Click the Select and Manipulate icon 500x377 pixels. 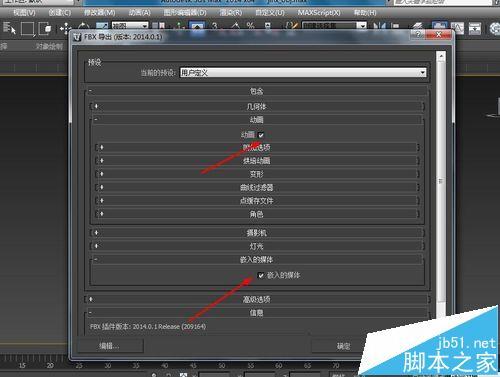coord(180,26)
